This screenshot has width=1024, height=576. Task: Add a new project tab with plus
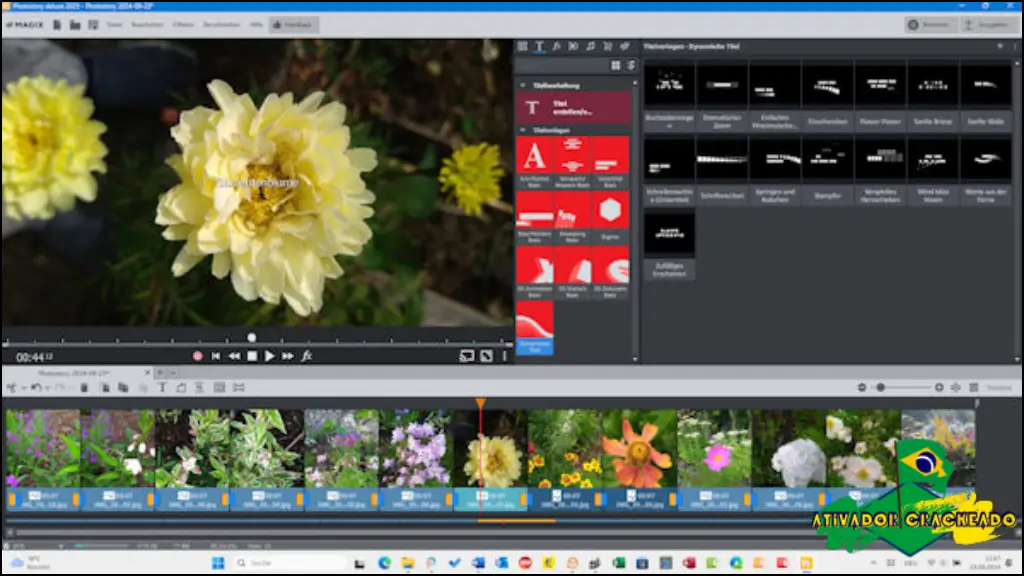tap(159, 373)
